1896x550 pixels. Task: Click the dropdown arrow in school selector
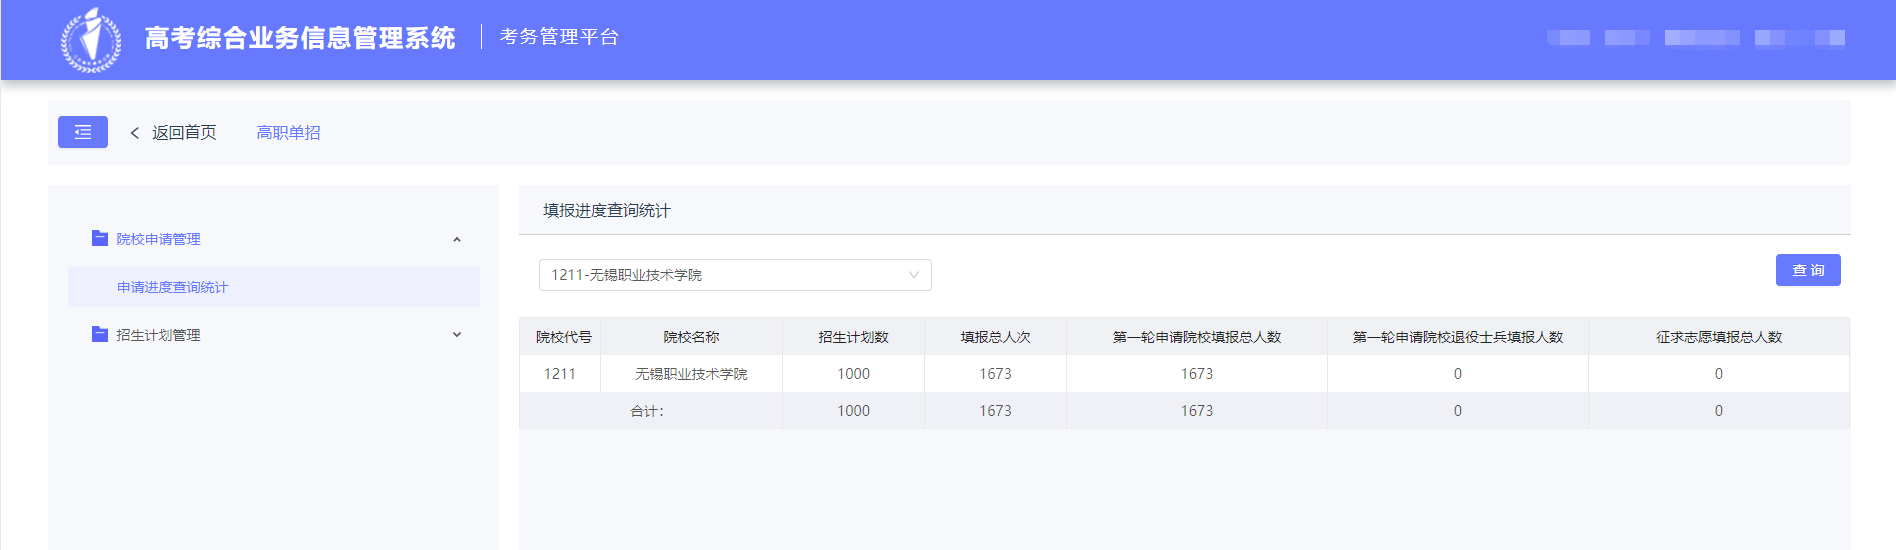913,275
